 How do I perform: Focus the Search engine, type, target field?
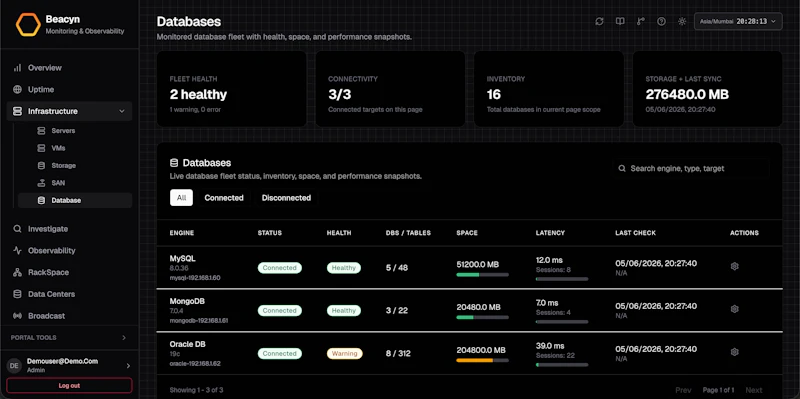point(691,168)
